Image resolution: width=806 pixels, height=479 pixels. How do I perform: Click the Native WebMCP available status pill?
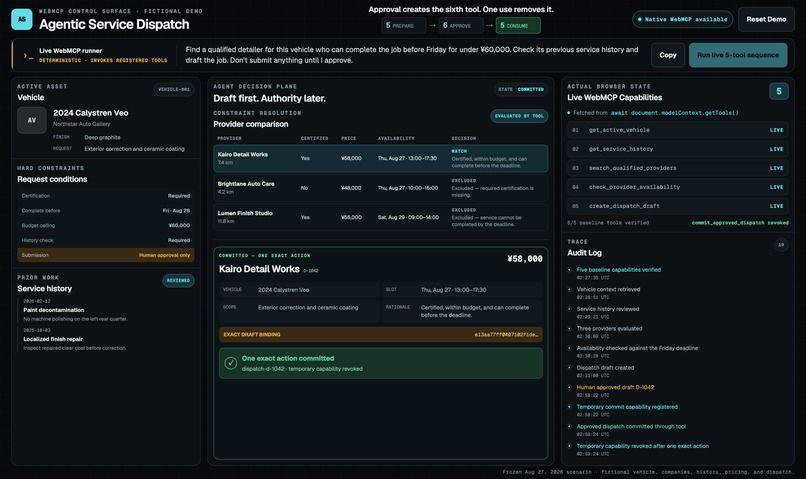point(683,20)
